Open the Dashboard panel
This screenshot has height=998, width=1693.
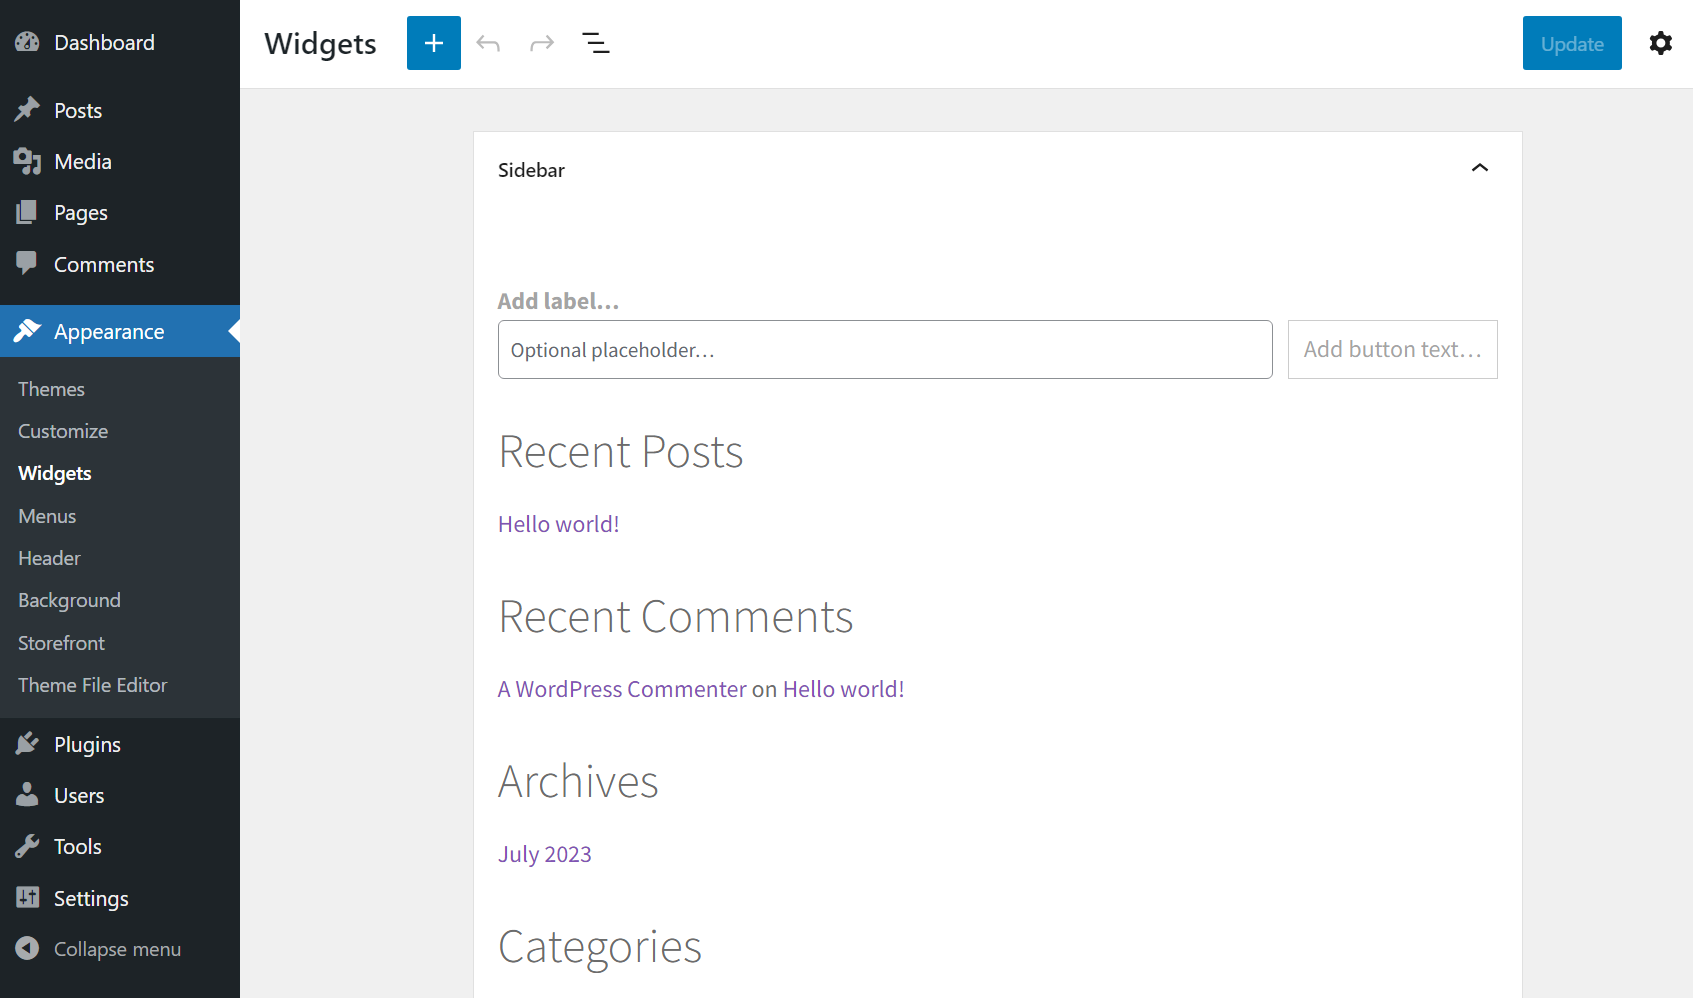(27, 42)
